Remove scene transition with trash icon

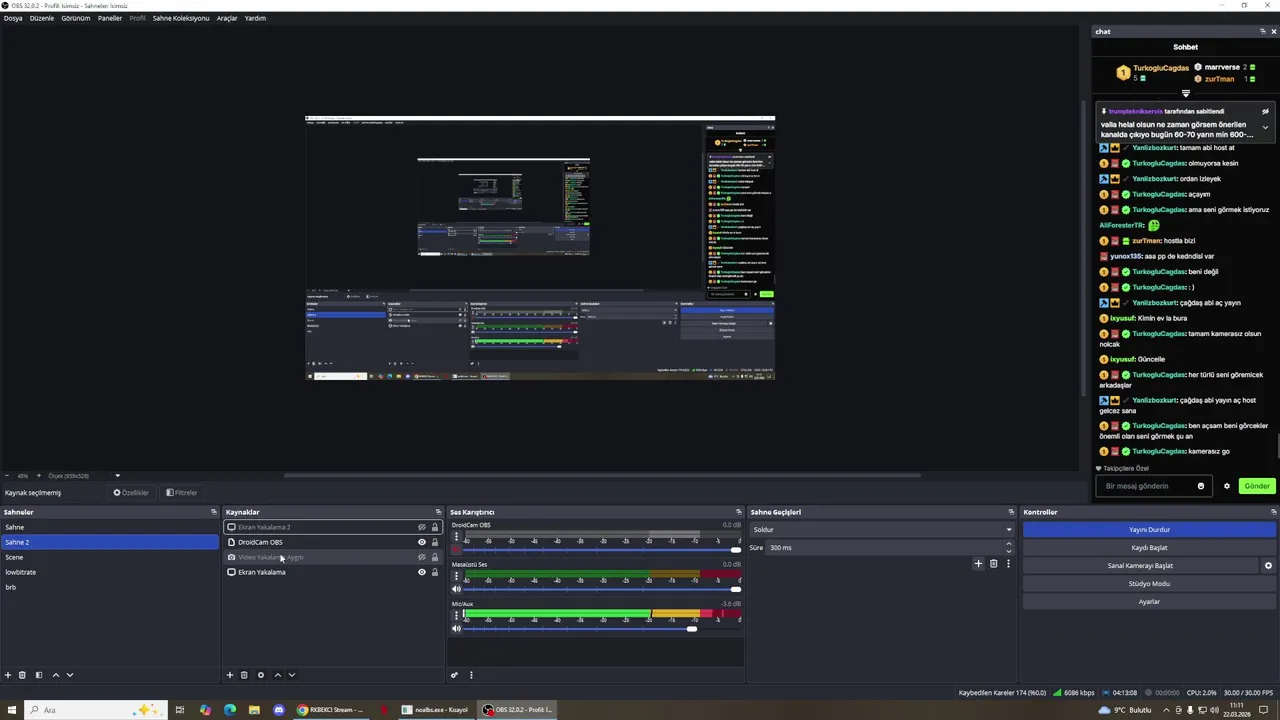993,564
